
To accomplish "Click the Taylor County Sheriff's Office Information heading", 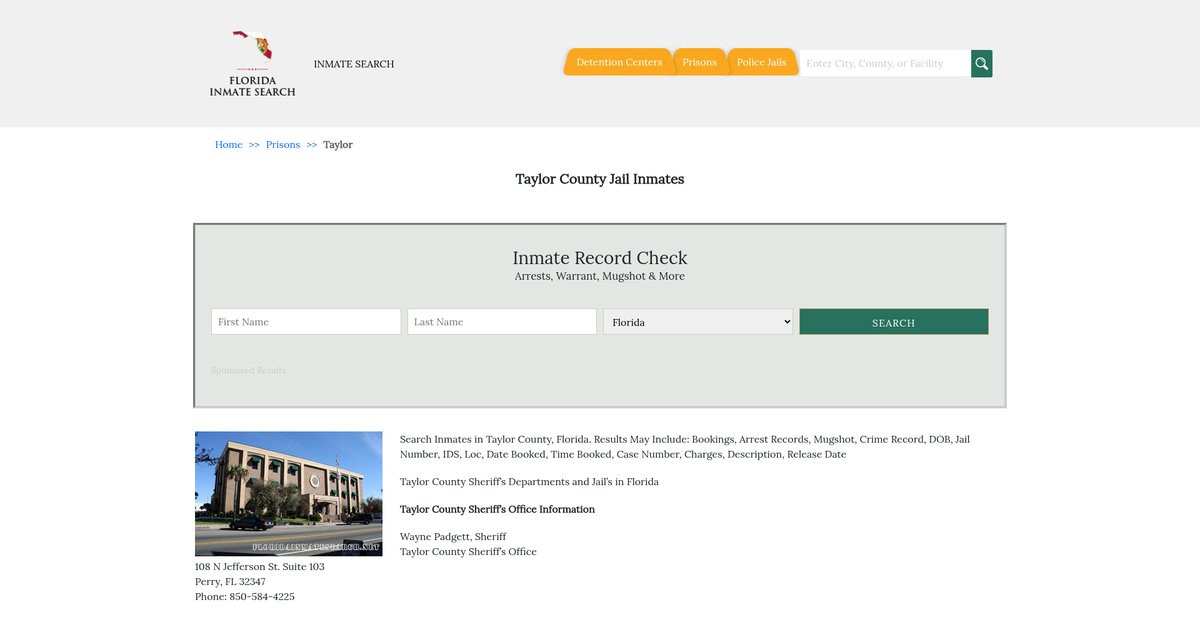I will (x=497, y=510).
